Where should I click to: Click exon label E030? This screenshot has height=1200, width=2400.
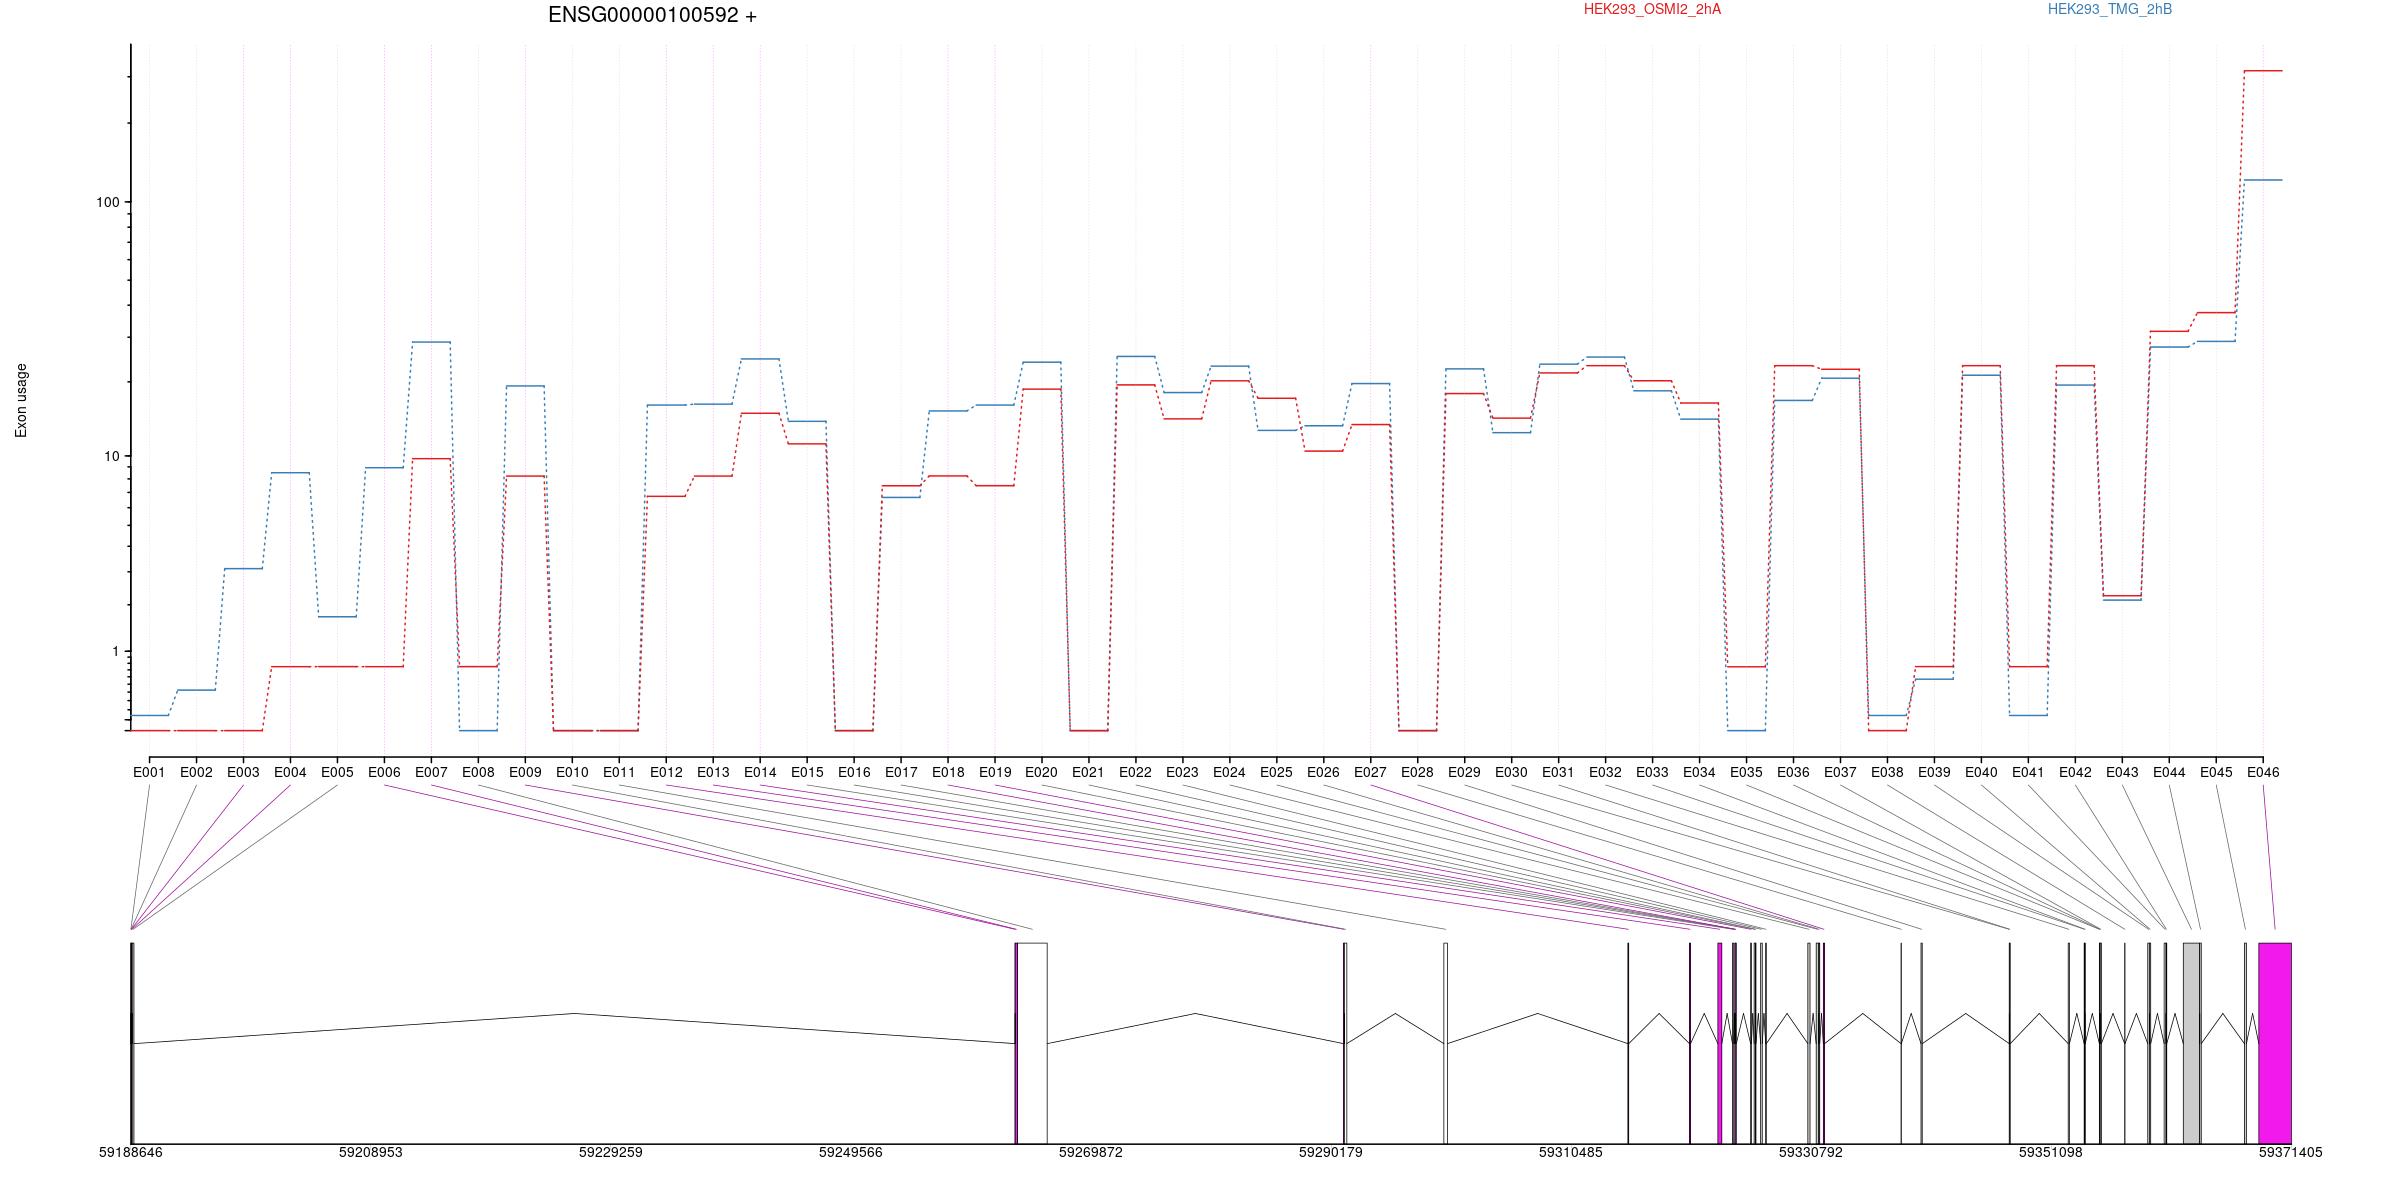1512,772
